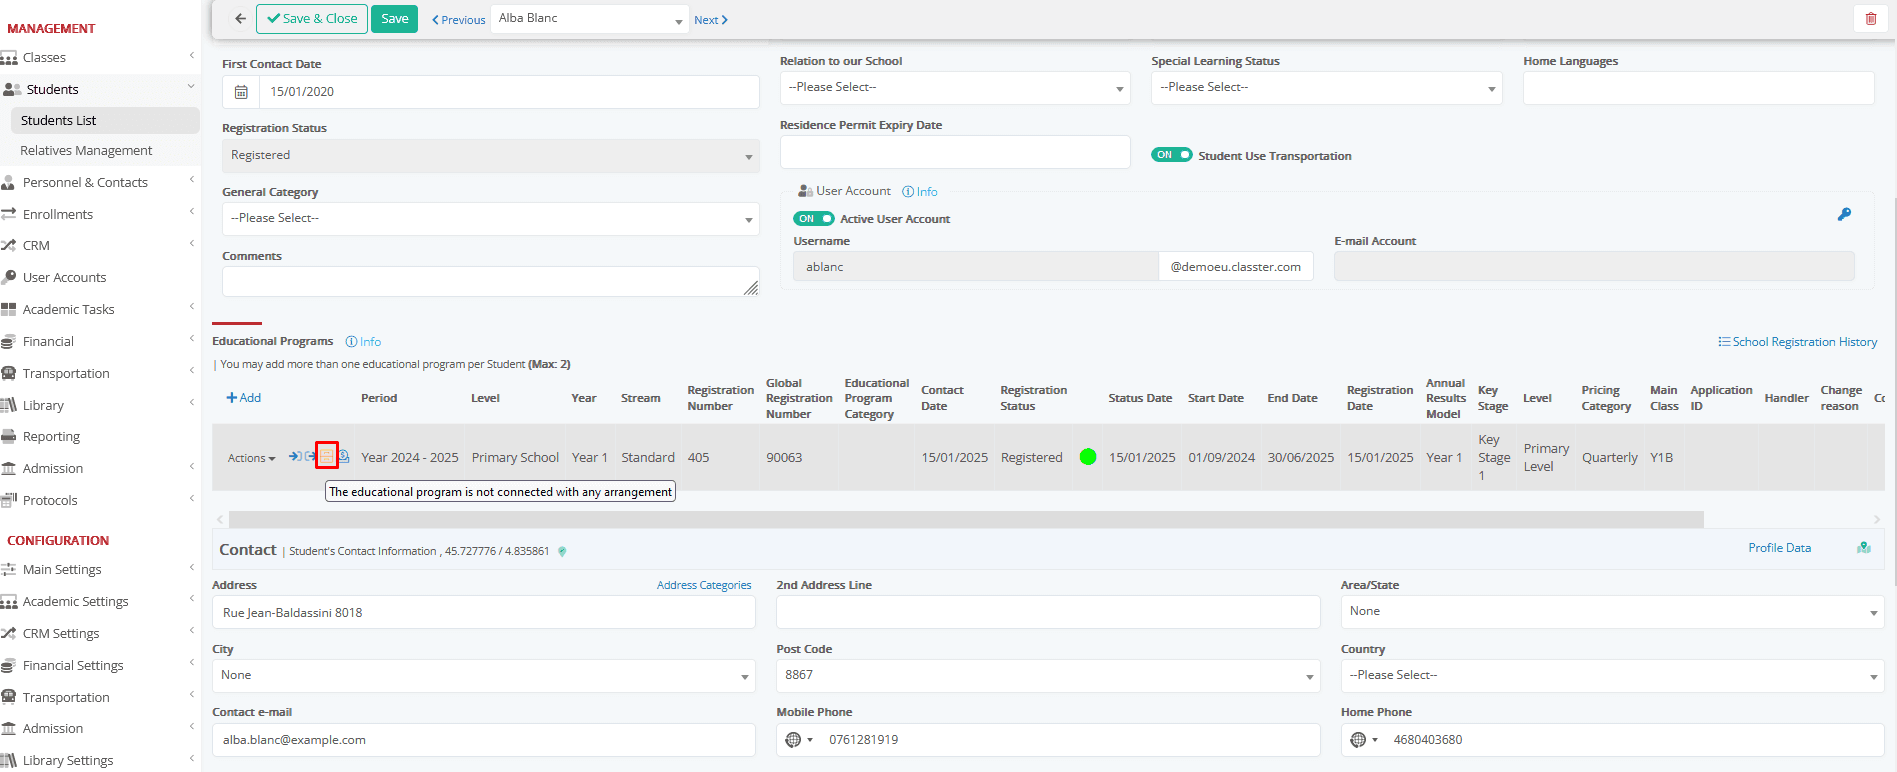Screen dimensions: 1897x772
Task: Click the orange arrangement cabinet icon in program row
Action: (x=327, y=456)
